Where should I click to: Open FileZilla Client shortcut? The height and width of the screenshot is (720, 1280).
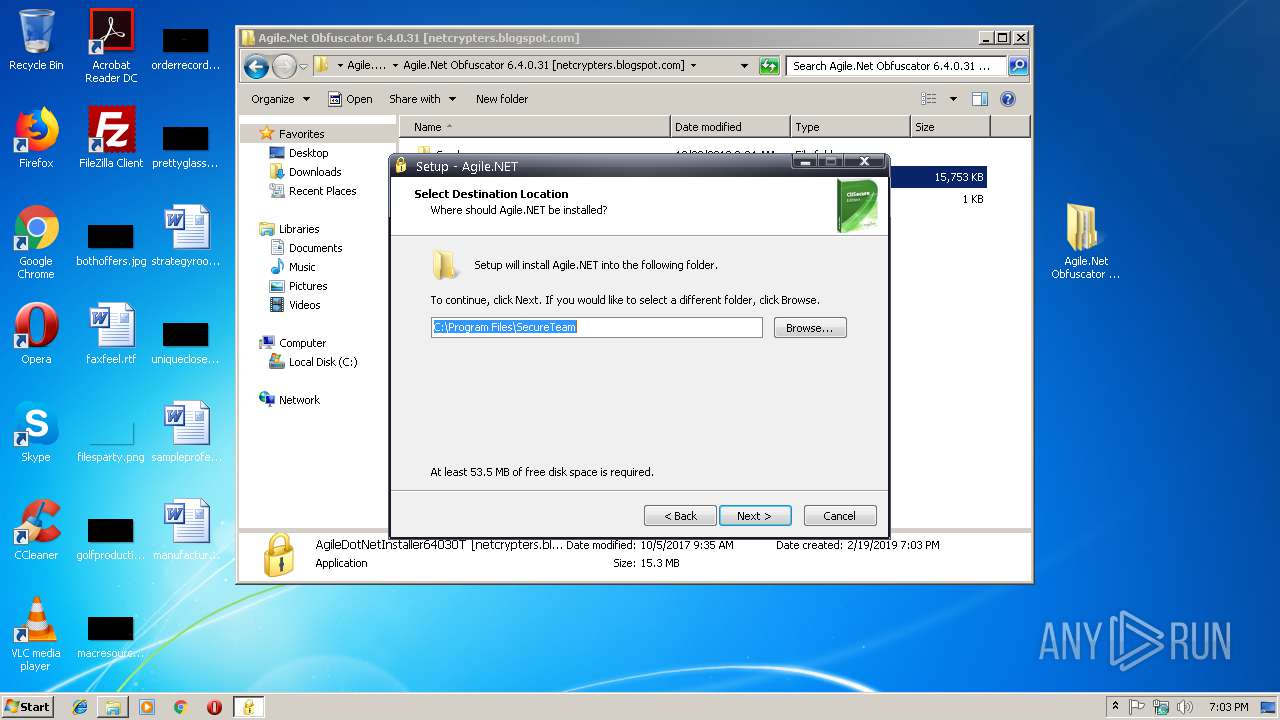tap(111, 138)
